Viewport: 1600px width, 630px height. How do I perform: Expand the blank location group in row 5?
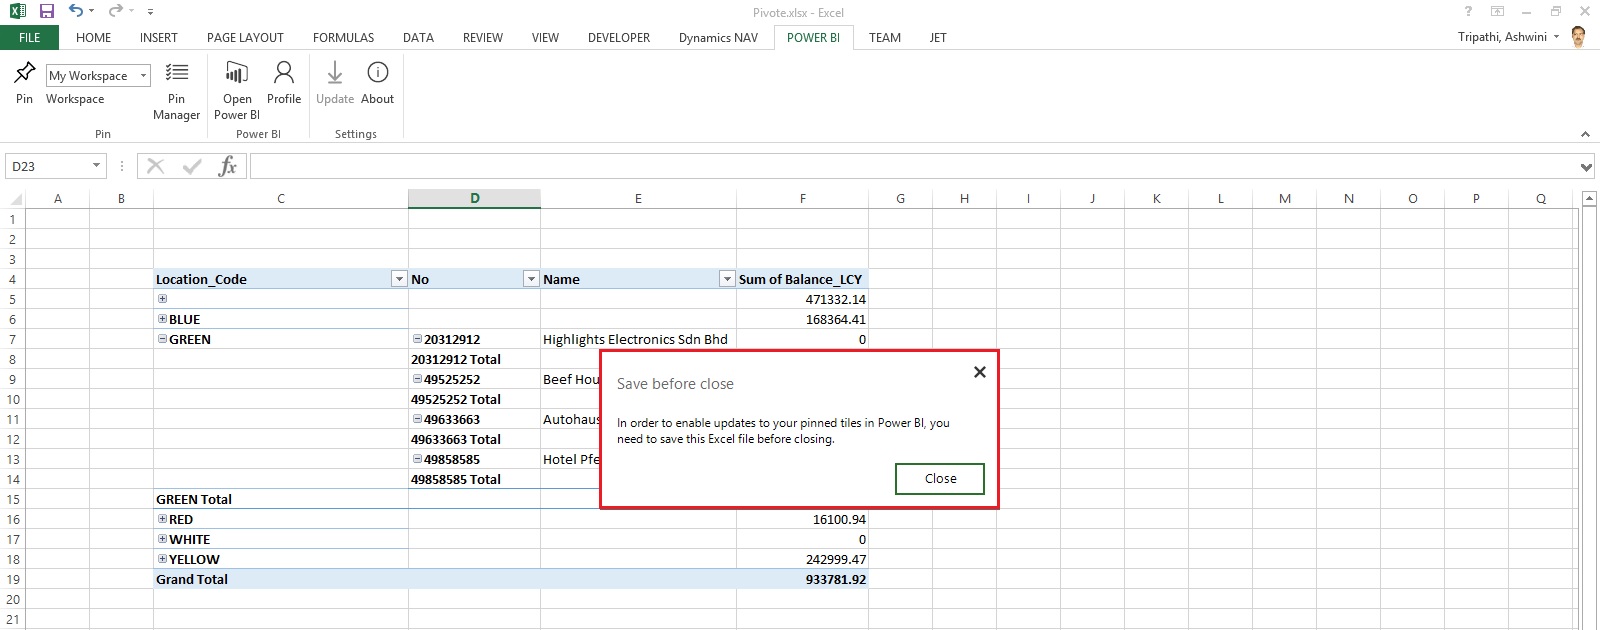tap(162, 299)
